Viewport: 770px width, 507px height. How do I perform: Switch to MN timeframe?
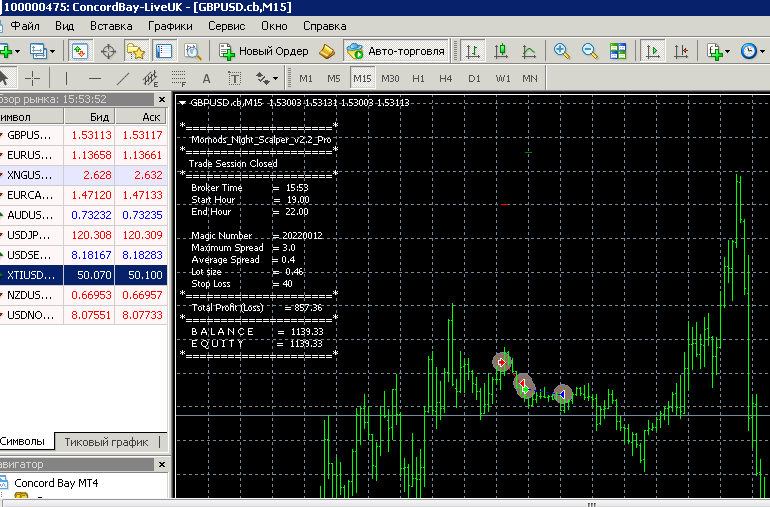coord(529,78)
